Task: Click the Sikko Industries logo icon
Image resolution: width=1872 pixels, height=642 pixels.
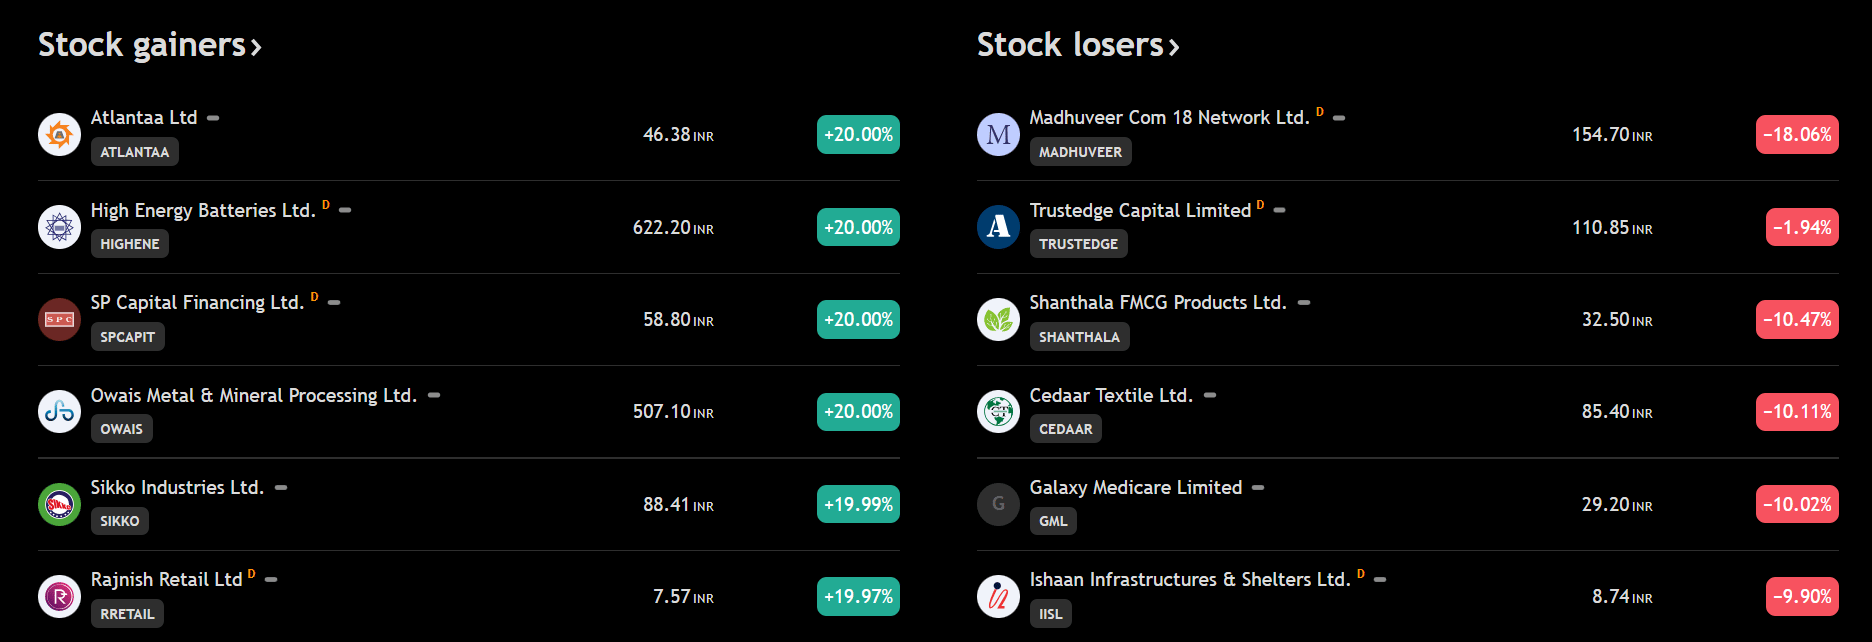Action: pos(59,504)
